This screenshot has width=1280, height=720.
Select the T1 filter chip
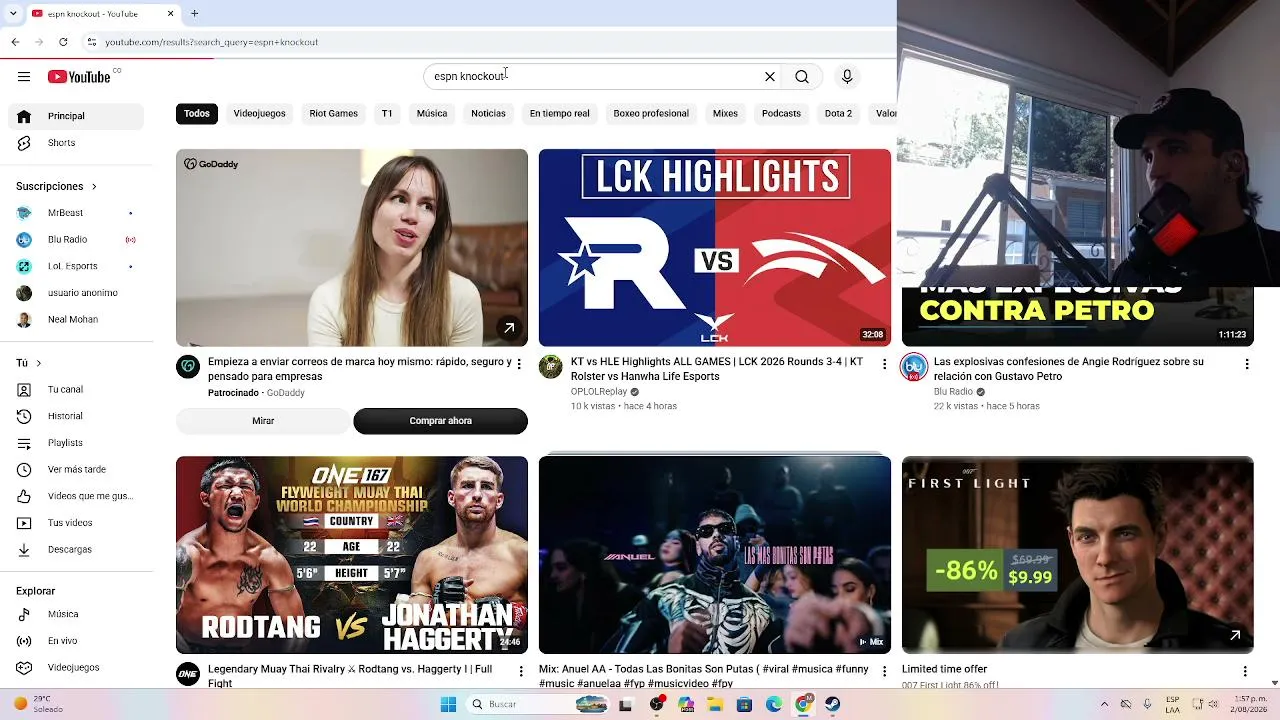[387, 114]
